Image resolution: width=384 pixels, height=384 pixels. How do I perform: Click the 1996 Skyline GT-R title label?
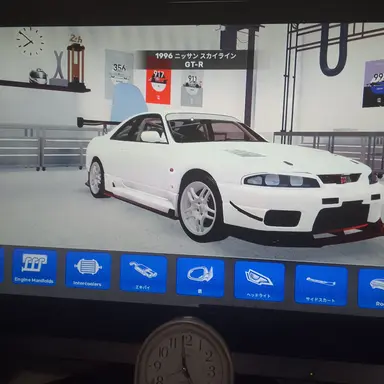196,60
